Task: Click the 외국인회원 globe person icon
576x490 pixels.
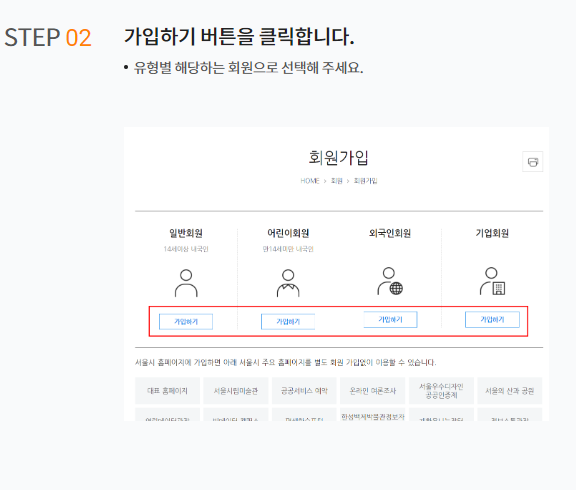Action: (390, 281)
